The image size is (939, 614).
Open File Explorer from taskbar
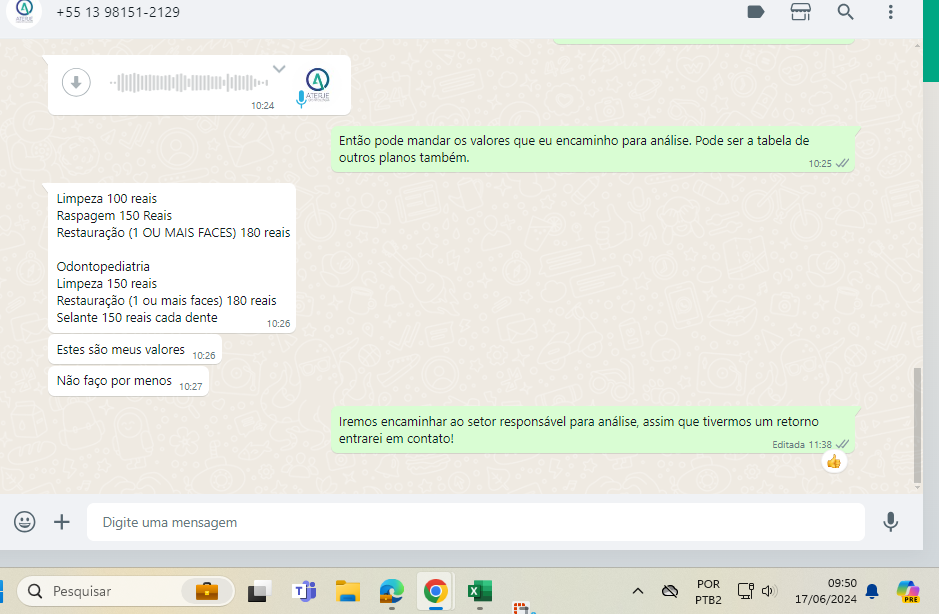pyautogui.click(x=348, y=591)
